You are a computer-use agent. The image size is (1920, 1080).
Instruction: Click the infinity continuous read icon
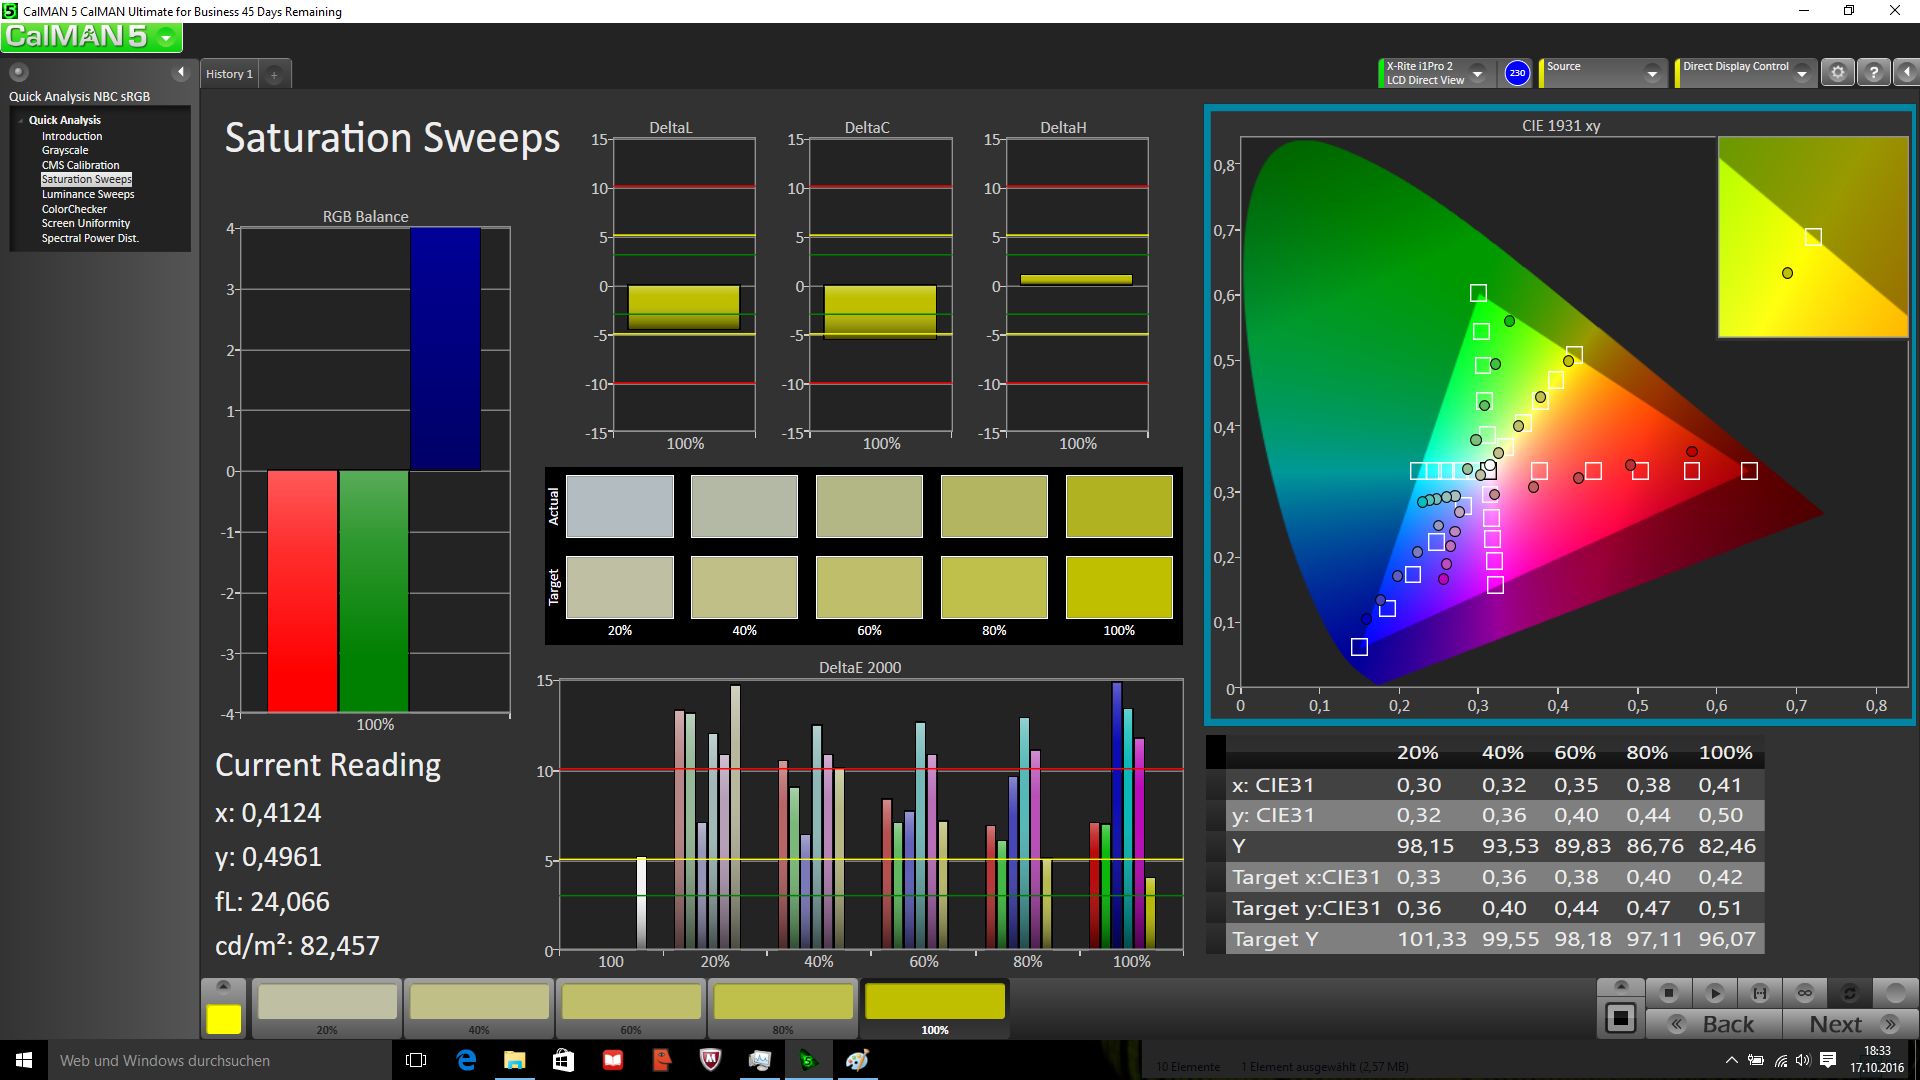tap(1804, 993)
